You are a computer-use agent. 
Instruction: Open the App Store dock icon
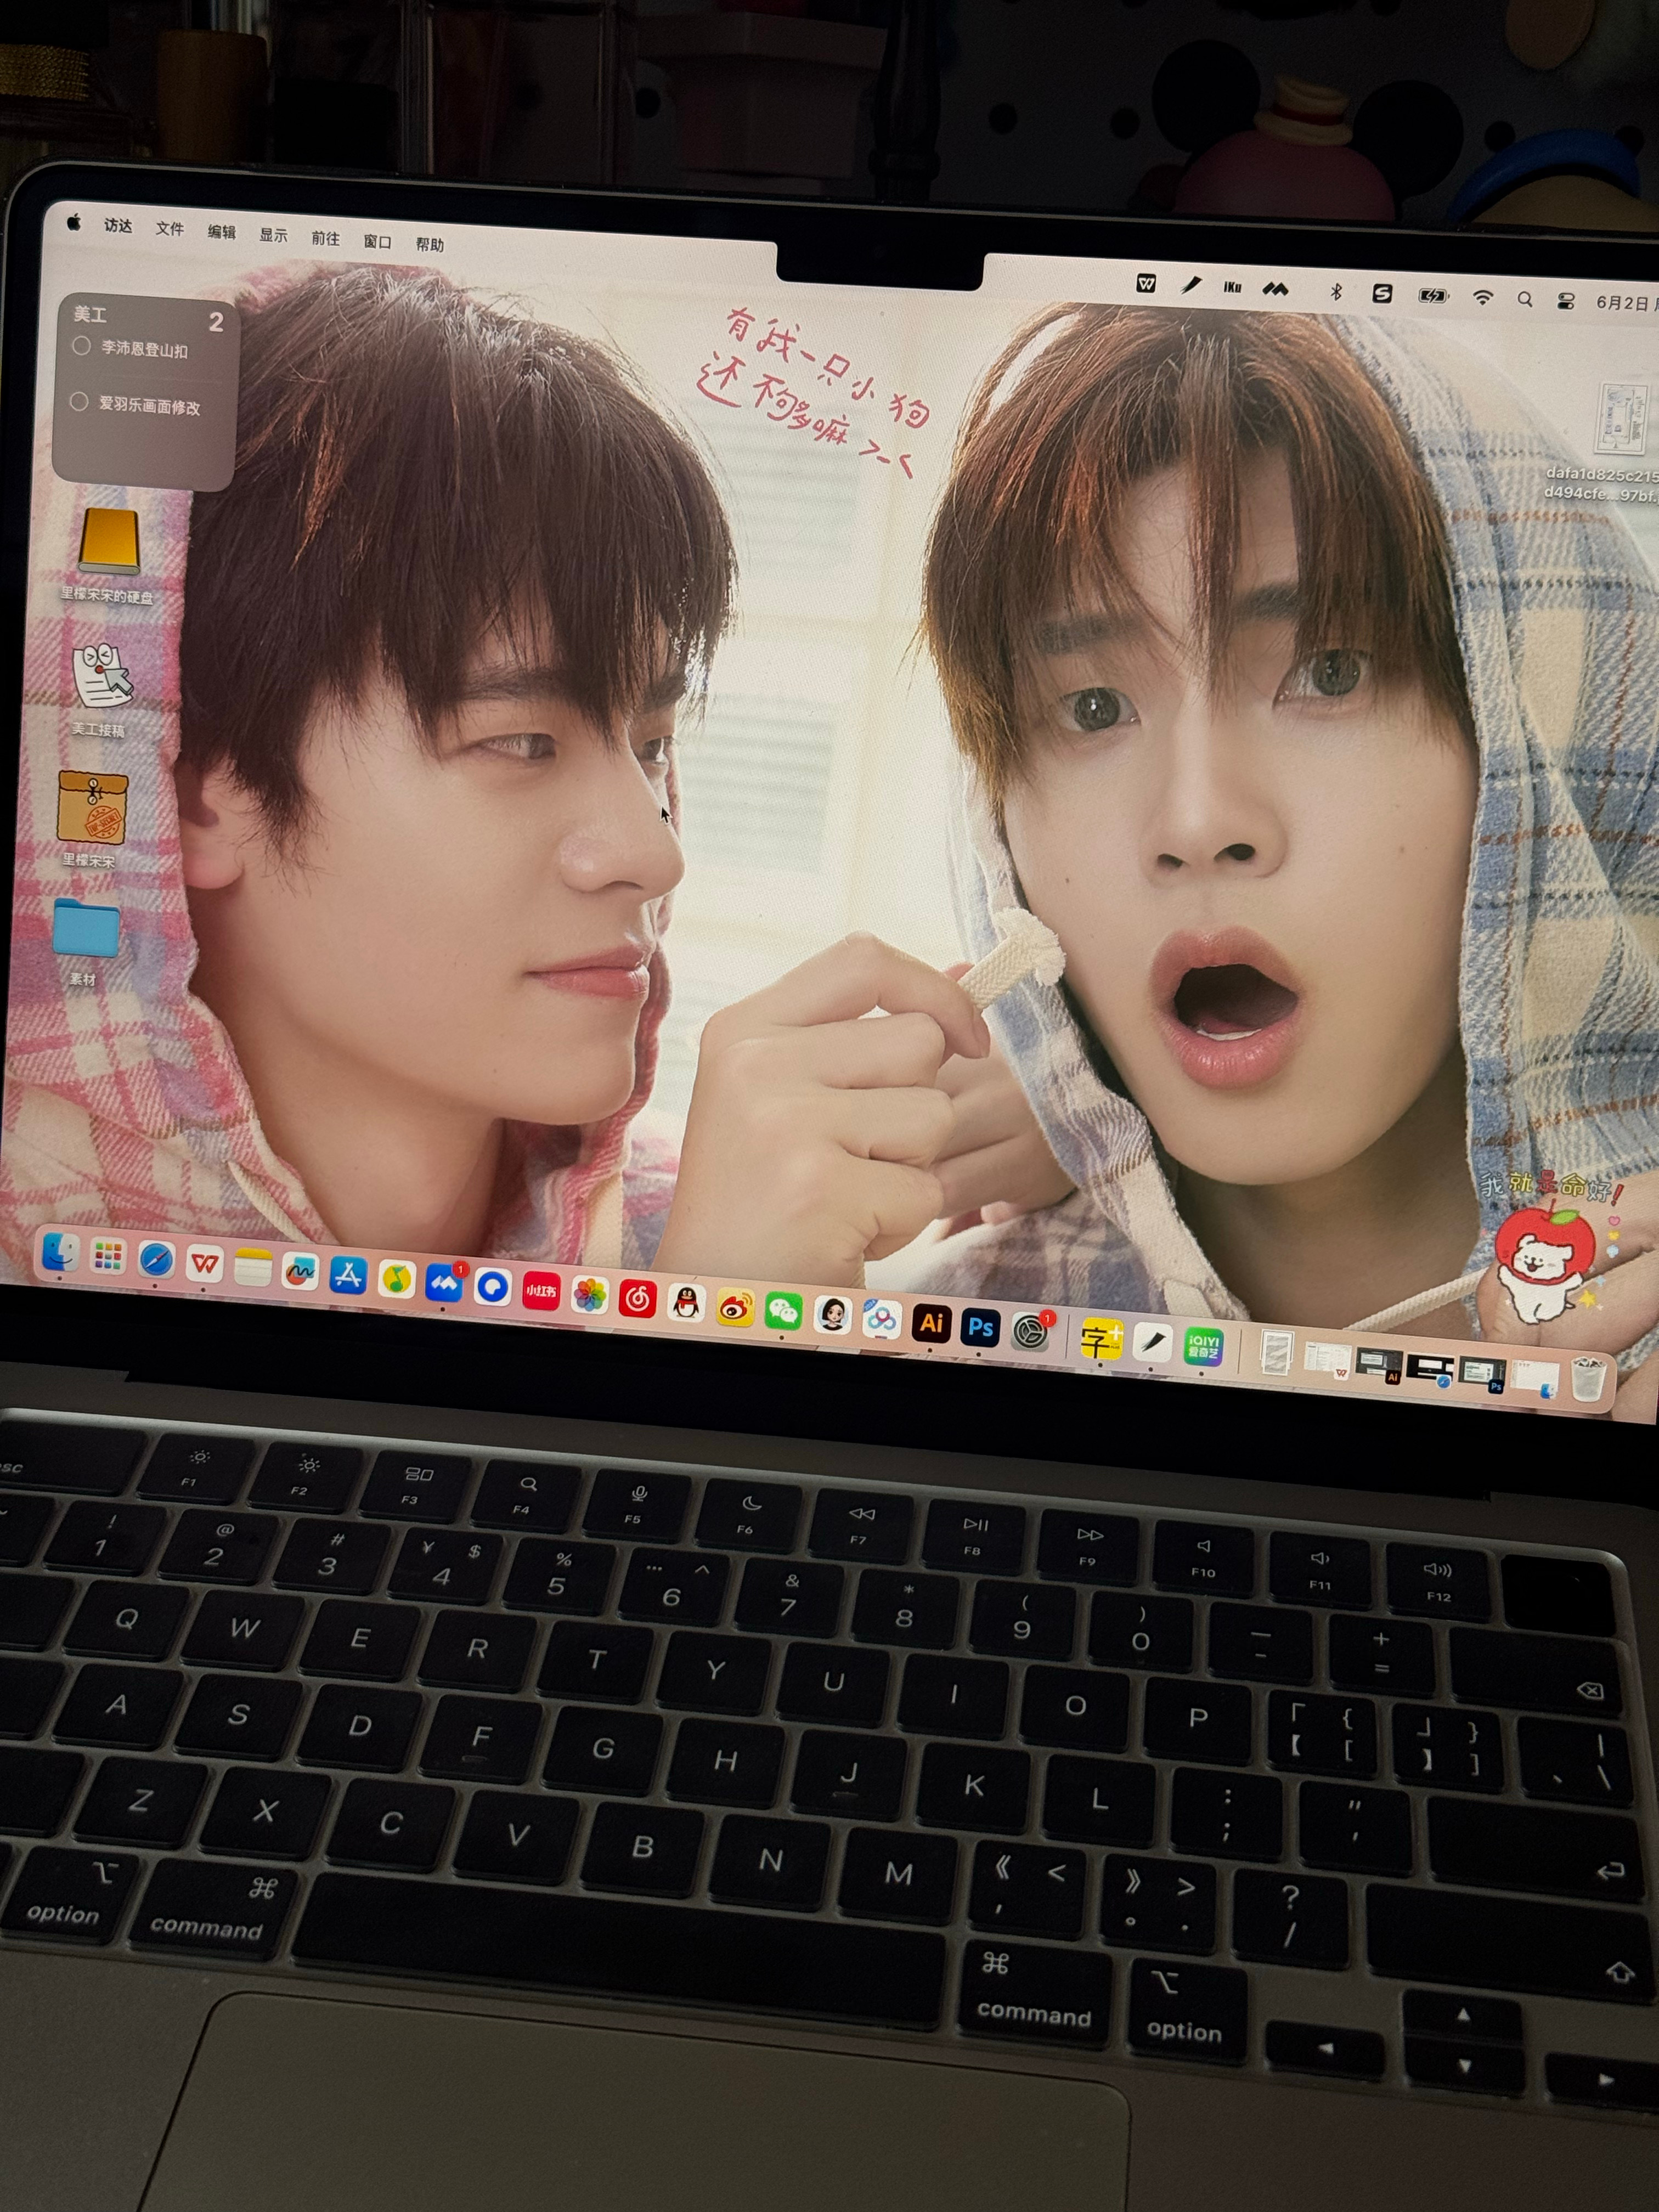click(x=348, y=1276)
